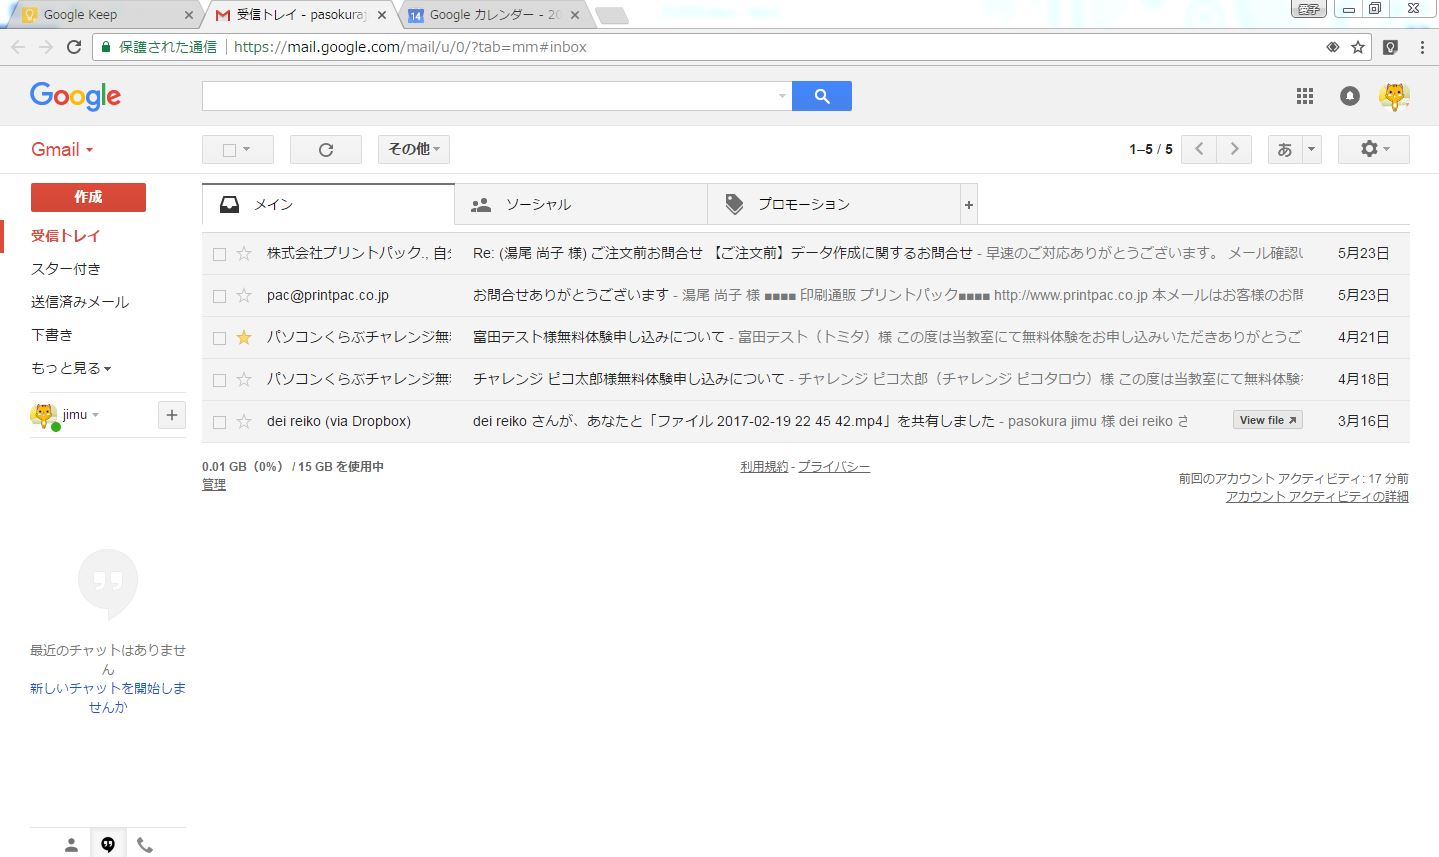Show search options dropdown arrow
The image size is (1439, 857).
tap(782, 96)
